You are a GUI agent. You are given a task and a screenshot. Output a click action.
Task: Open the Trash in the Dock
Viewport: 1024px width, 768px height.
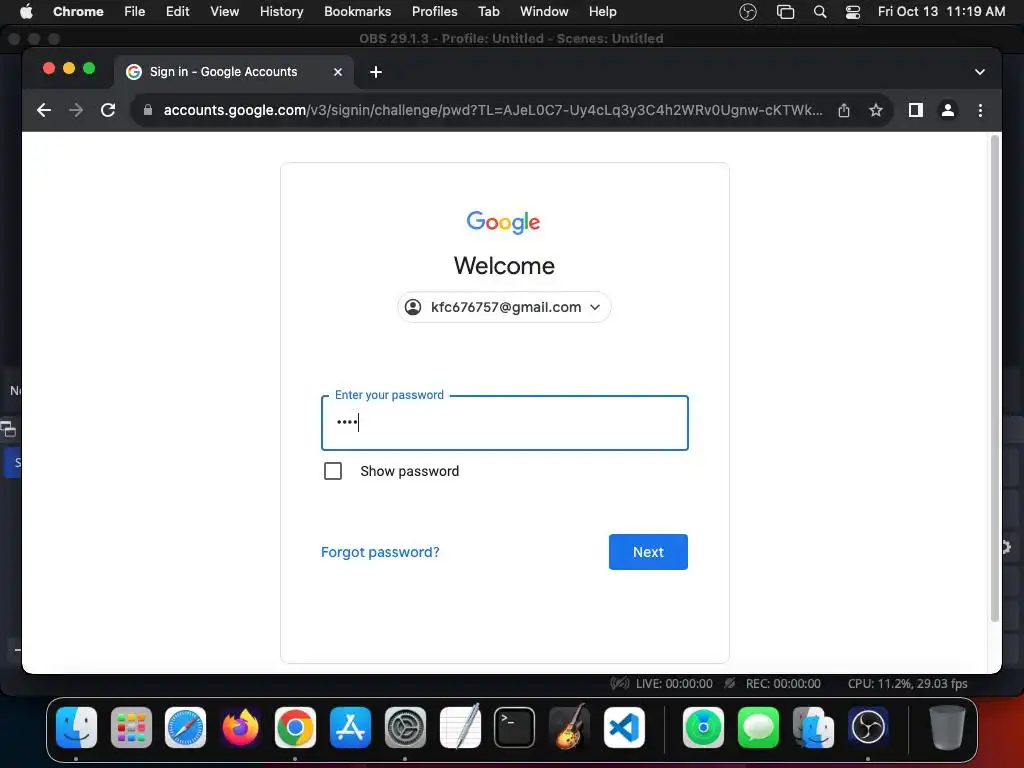click(x=947, y=727)
